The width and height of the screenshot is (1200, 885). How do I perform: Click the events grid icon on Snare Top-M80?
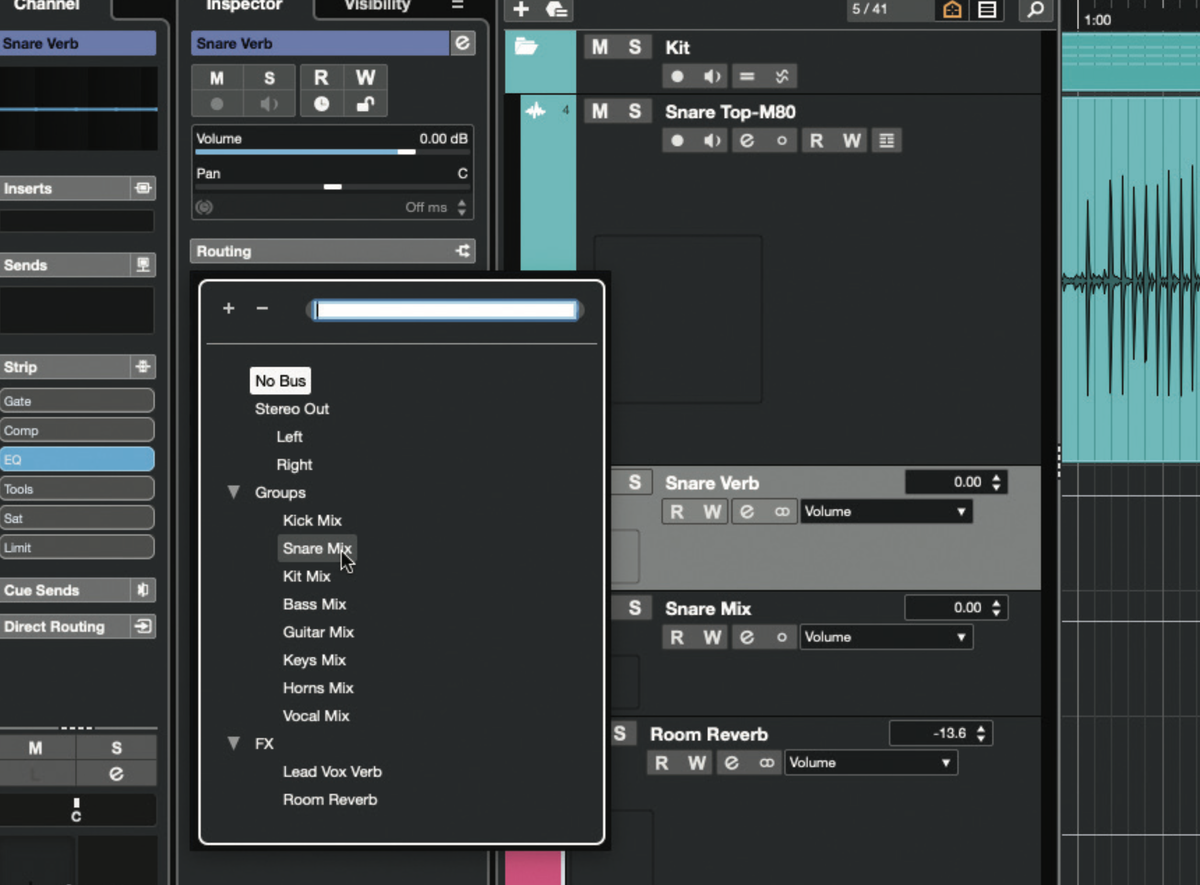(886, 140)
